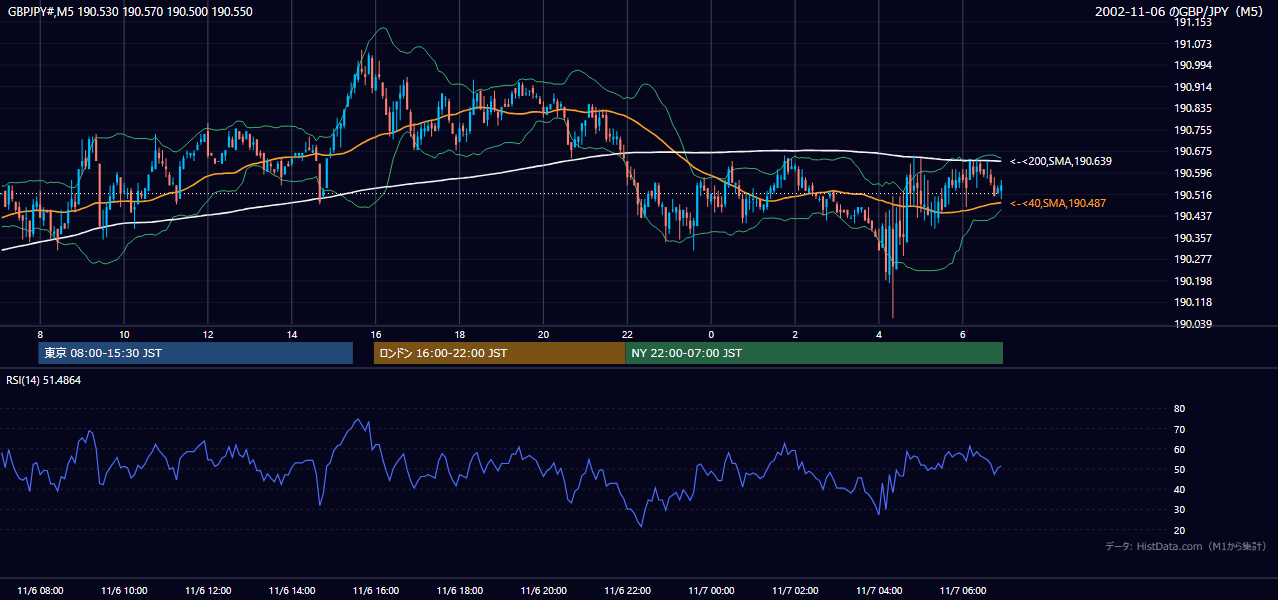Click the 11/7 04:00 time axis label
The height and width of the screenshot is (600, 1278).
pyautogui.click(x=879, y=590)
